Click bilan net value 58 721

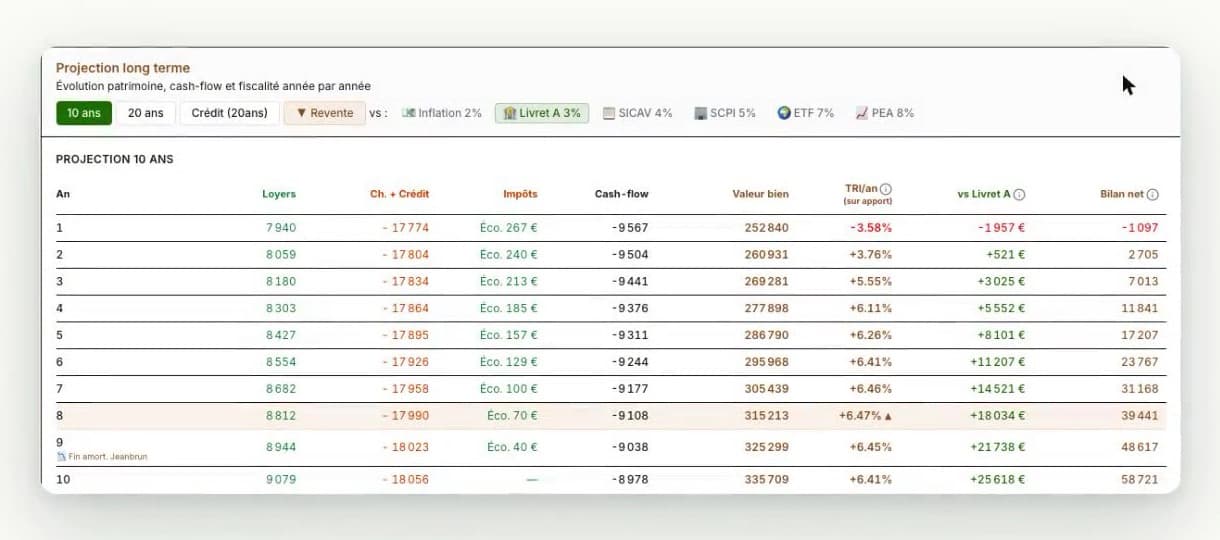[1140, 480]
